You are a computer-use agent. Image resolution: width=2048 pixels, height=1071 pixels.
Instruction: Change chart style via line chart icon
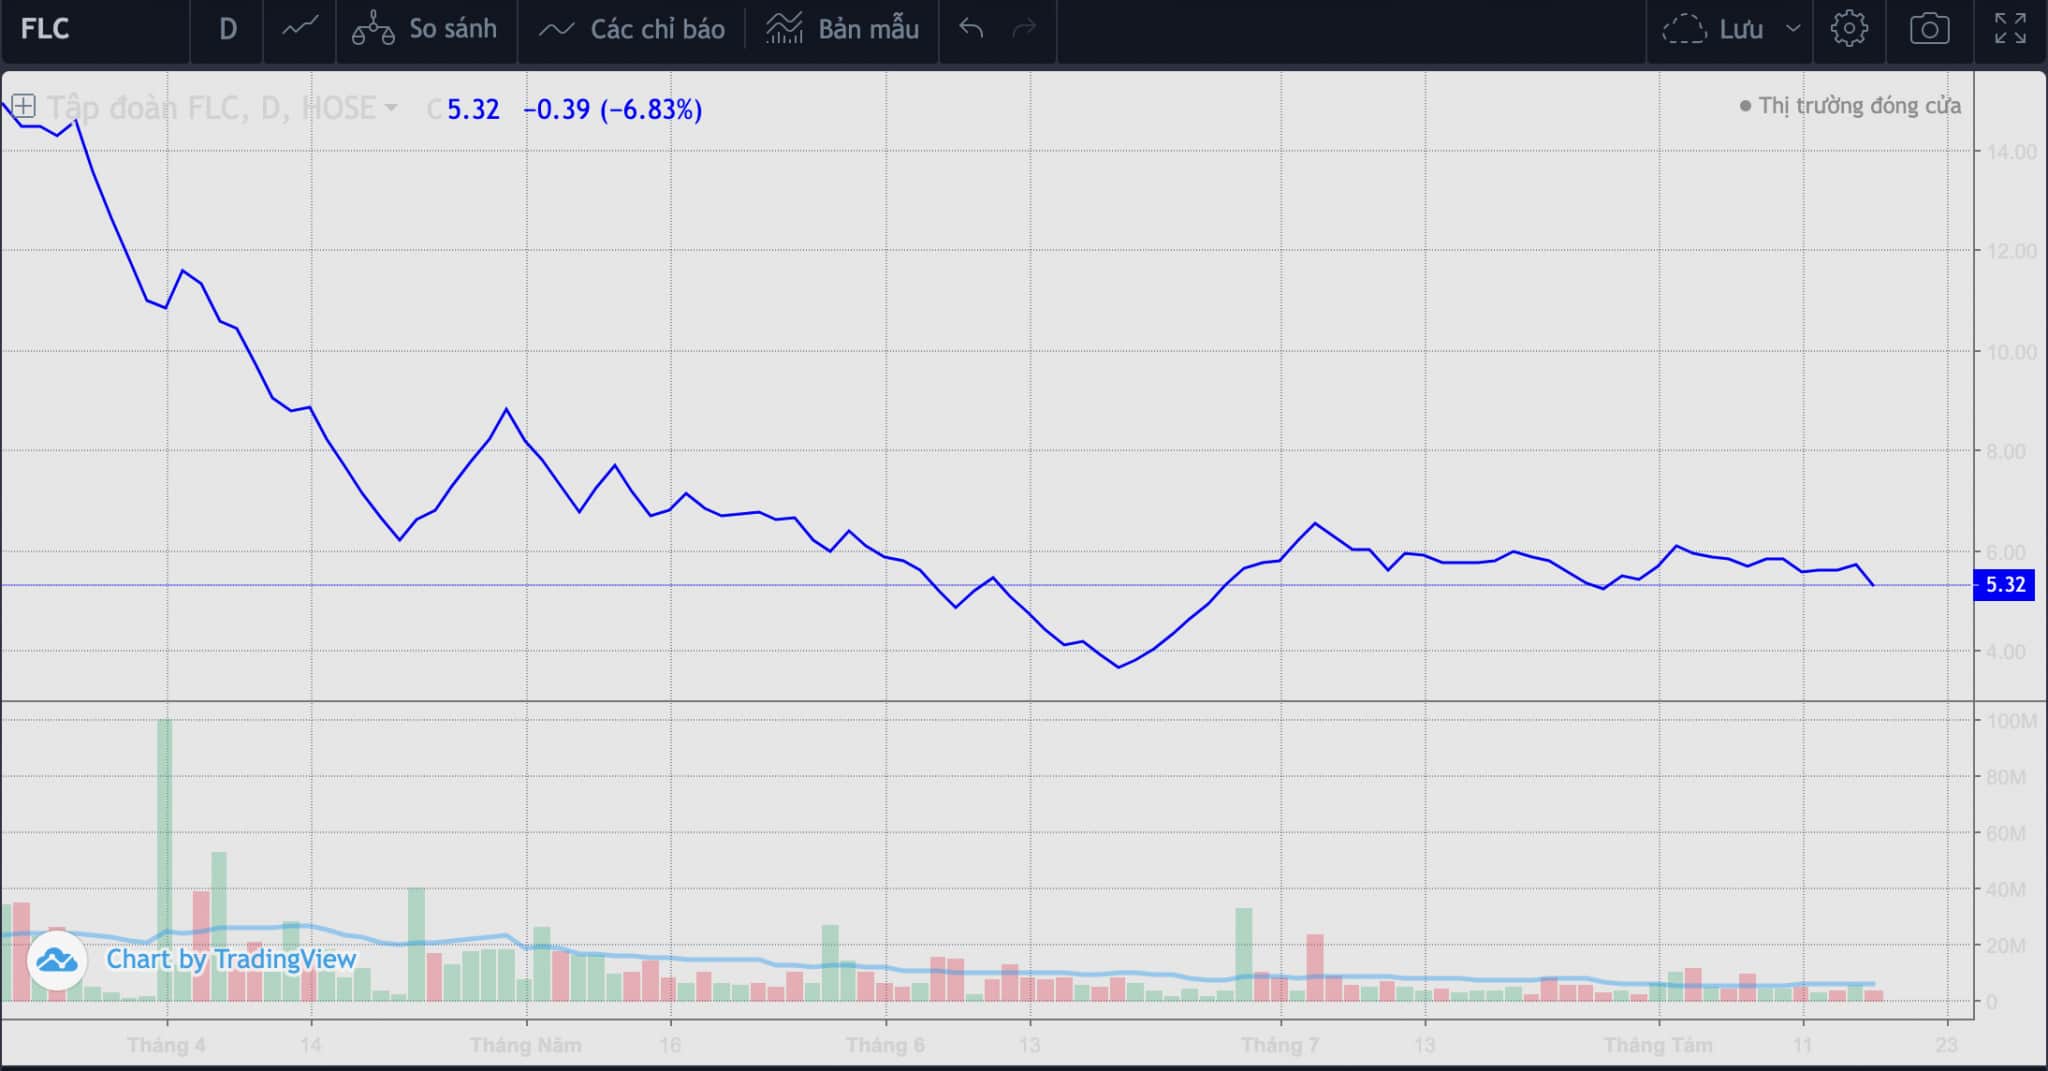tap(300, 29)
